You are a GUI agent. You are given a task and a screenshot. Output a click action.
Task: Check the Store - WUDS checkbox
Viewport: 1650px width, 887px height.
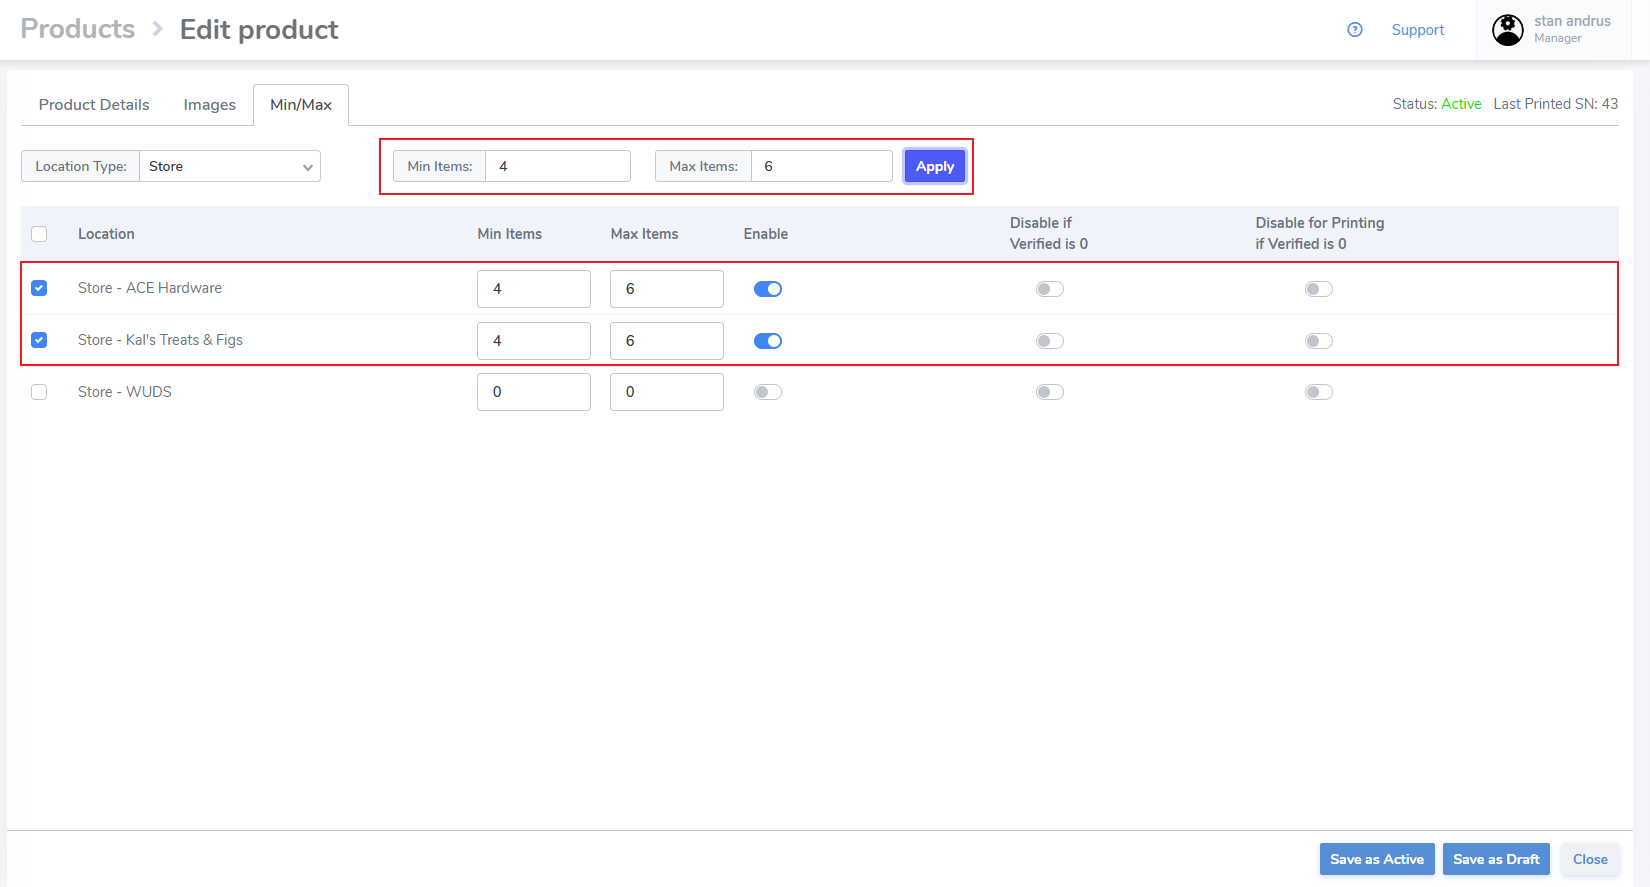(x=39, y=392)
